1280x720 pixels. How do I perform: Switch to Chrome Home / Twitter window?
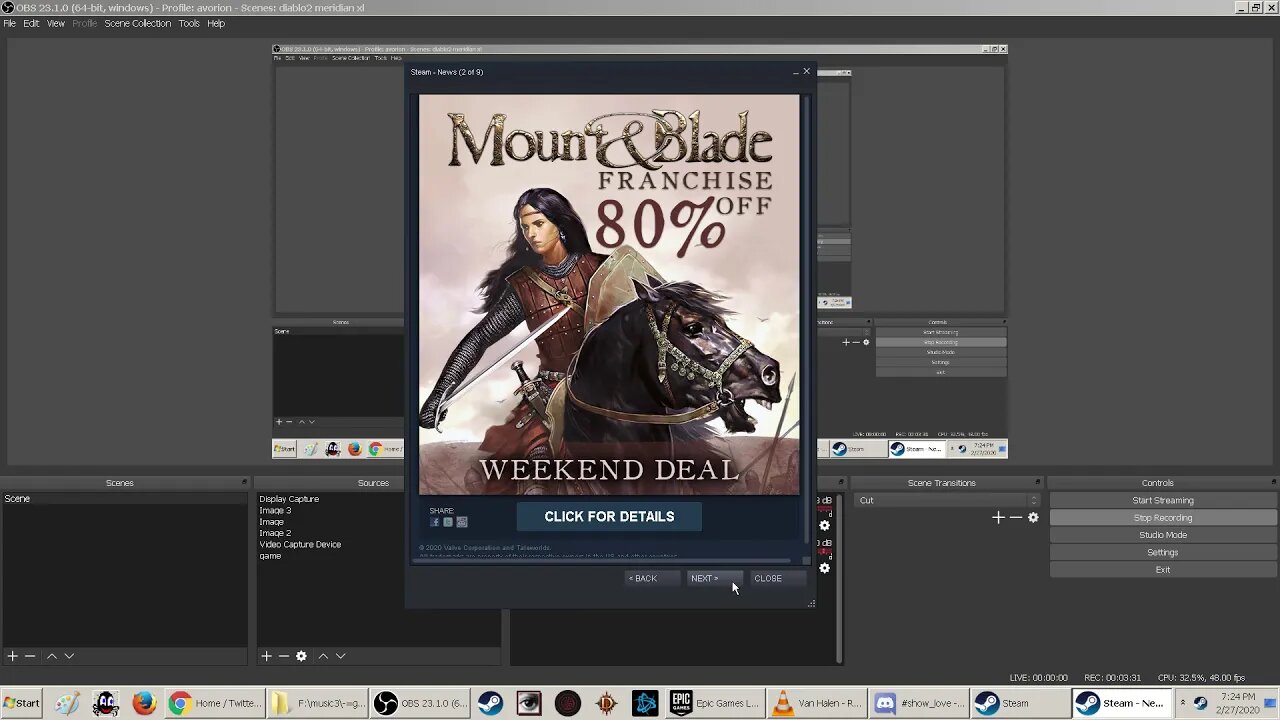tap(216, 703)
